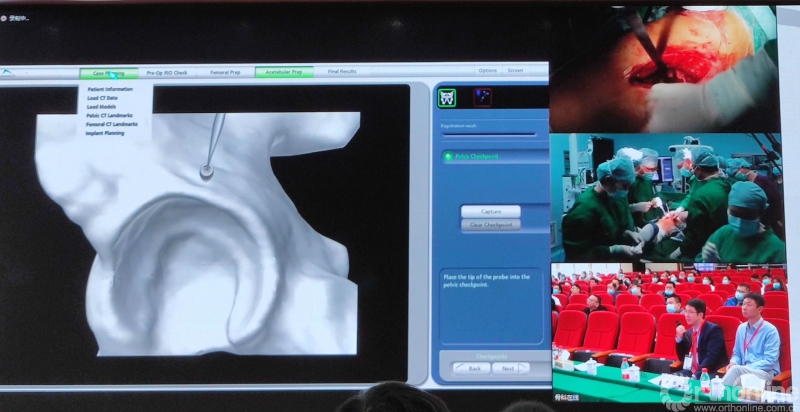The width and height of the screenshot is (800, 412).
Task: Click the Next navigation button
Action: click(508, 368)
